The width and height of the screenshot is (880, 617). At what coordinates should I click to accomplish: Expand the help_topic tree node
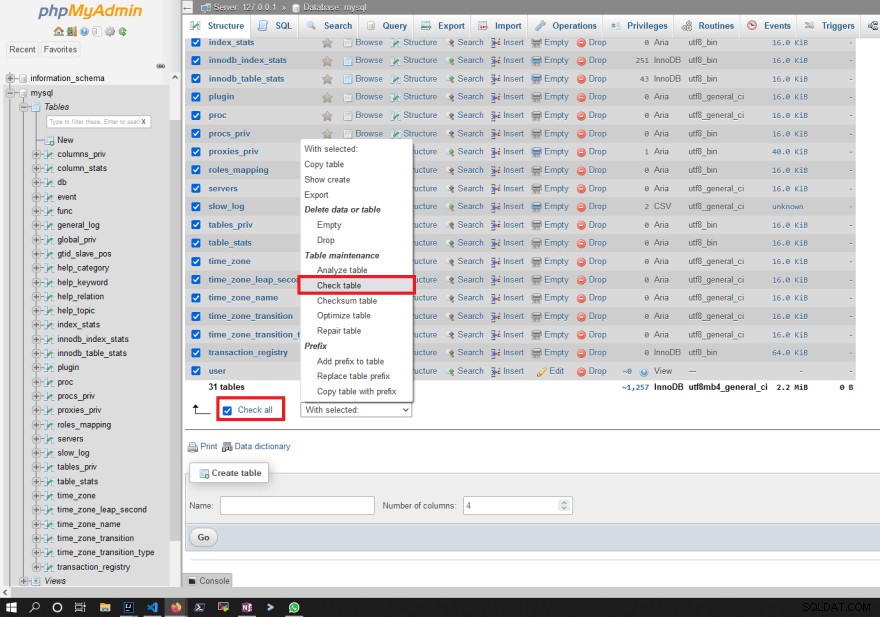tap(36, 310)
